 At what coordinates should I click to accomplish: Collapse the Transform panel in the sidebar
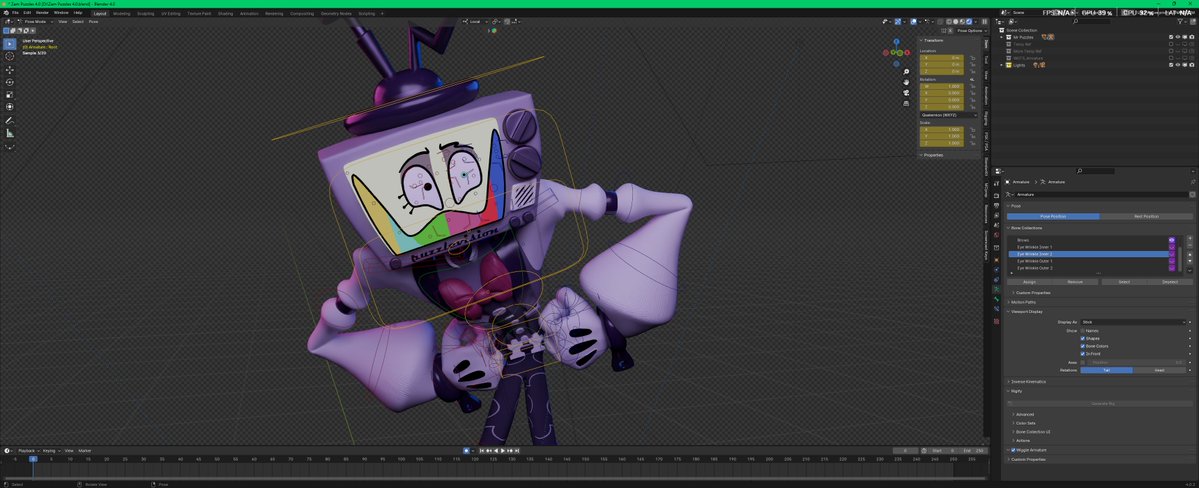[933, 40]
